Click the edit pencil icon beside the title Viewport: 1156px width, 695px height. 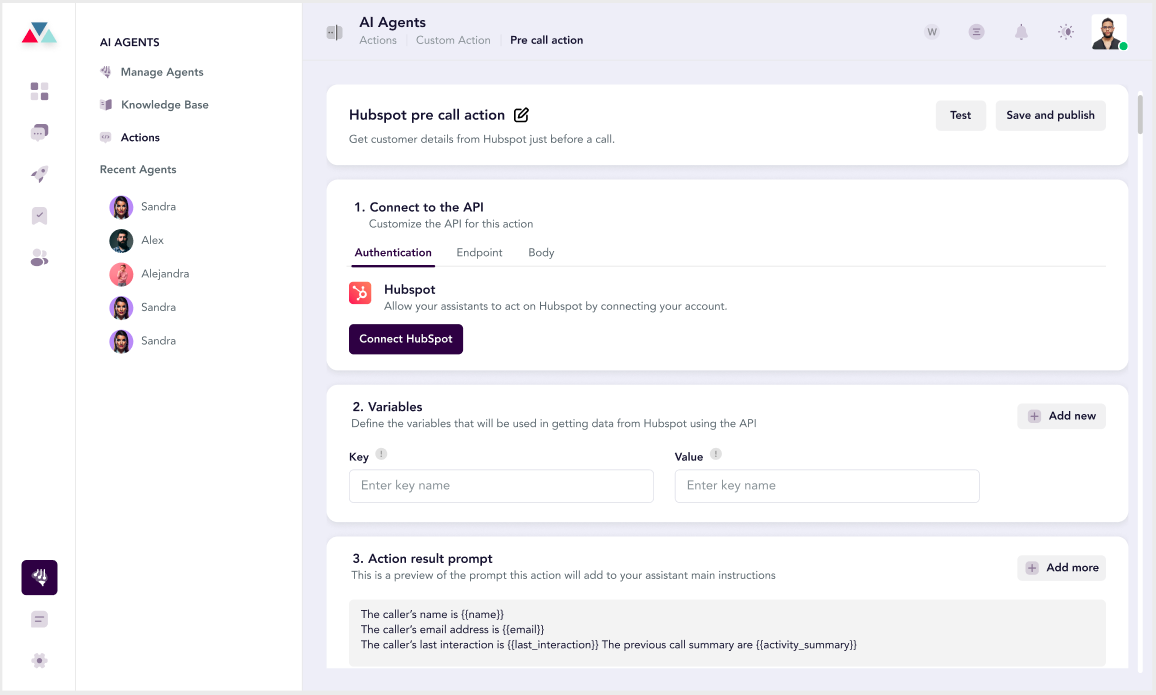[521, 115]
